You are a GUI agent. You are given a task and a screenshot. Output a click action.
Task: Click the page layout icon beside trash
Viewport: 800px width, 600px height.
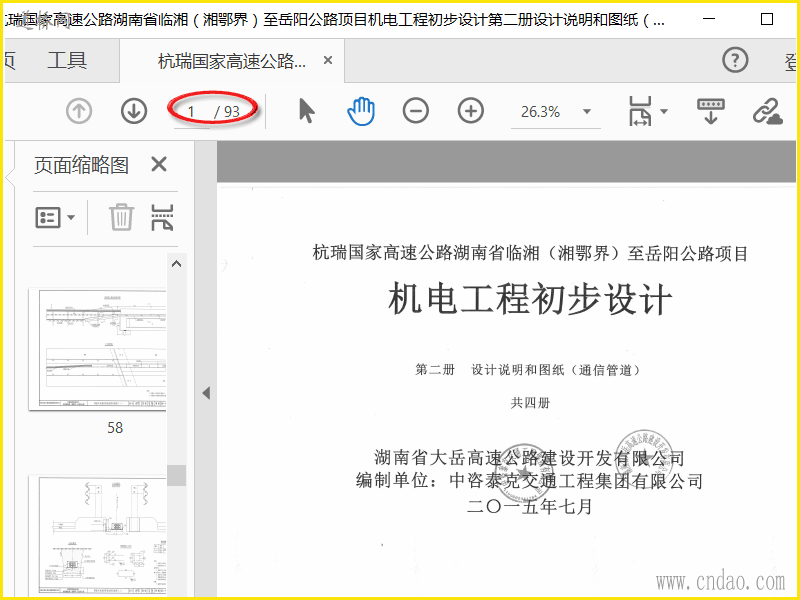(162, 217)
